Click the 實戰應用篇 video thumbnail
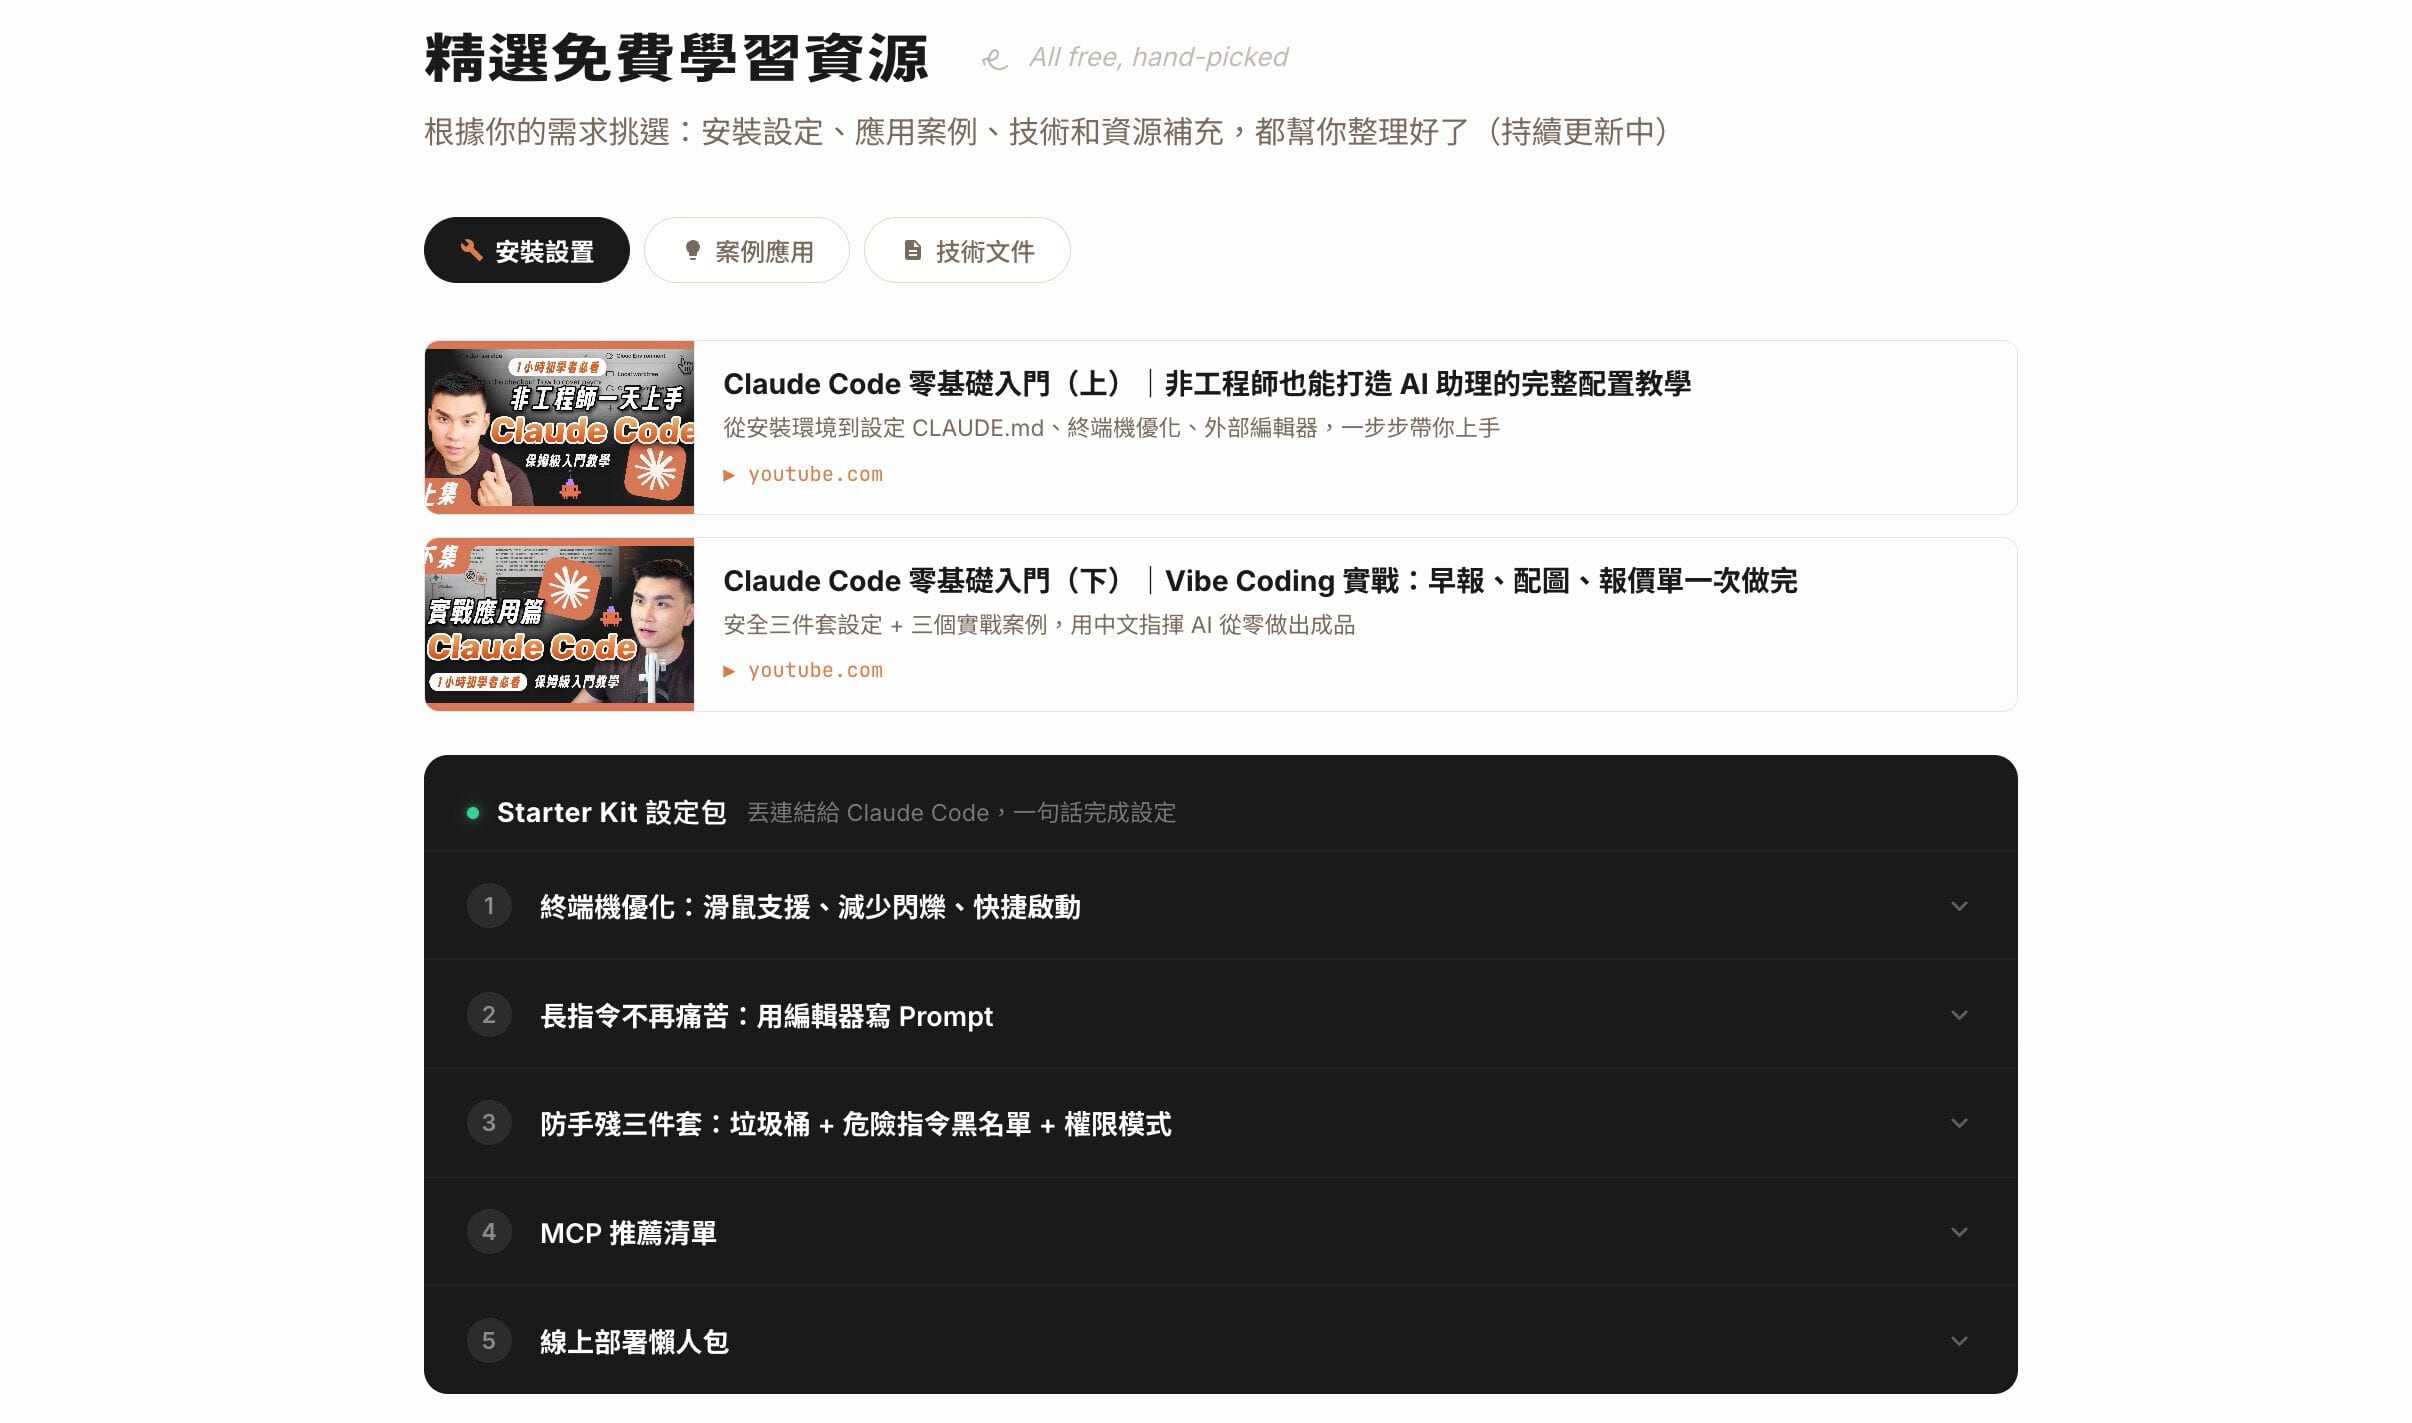The height and width of the screenshot is (1423, 2412). pos(559,625)
